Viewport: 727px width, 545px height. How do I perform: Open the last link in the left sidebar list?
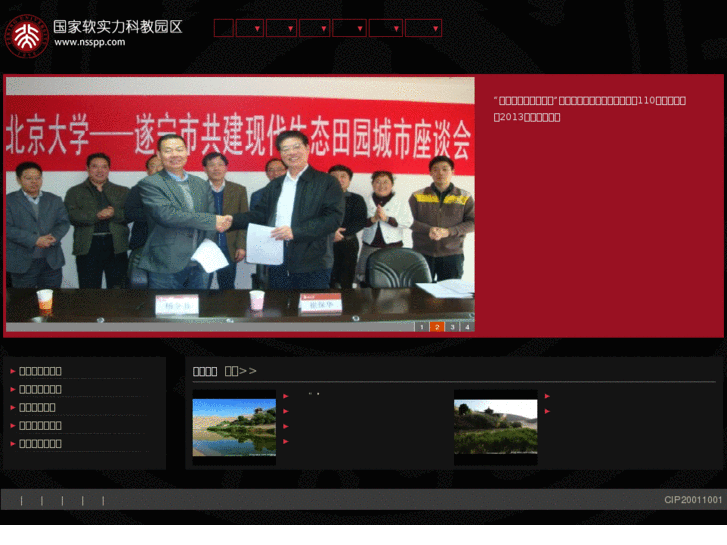click(40, 443)
